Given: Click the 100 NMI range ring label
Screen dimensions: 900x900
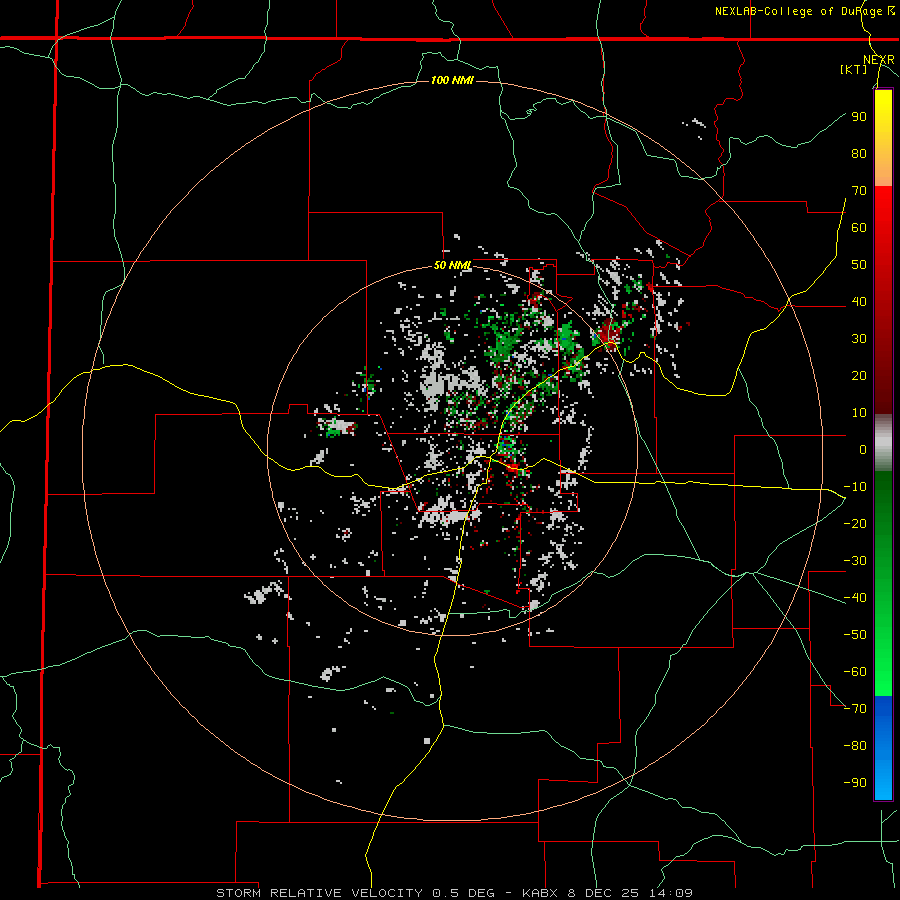Looking at the screenshot, I should pos(452,80).
